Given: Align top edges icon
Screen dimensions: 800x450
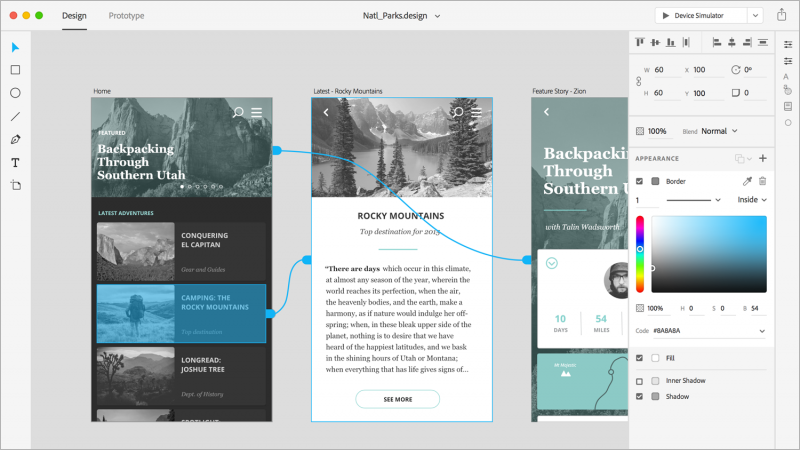Looking at the screenshot, I should coord(640,42).
